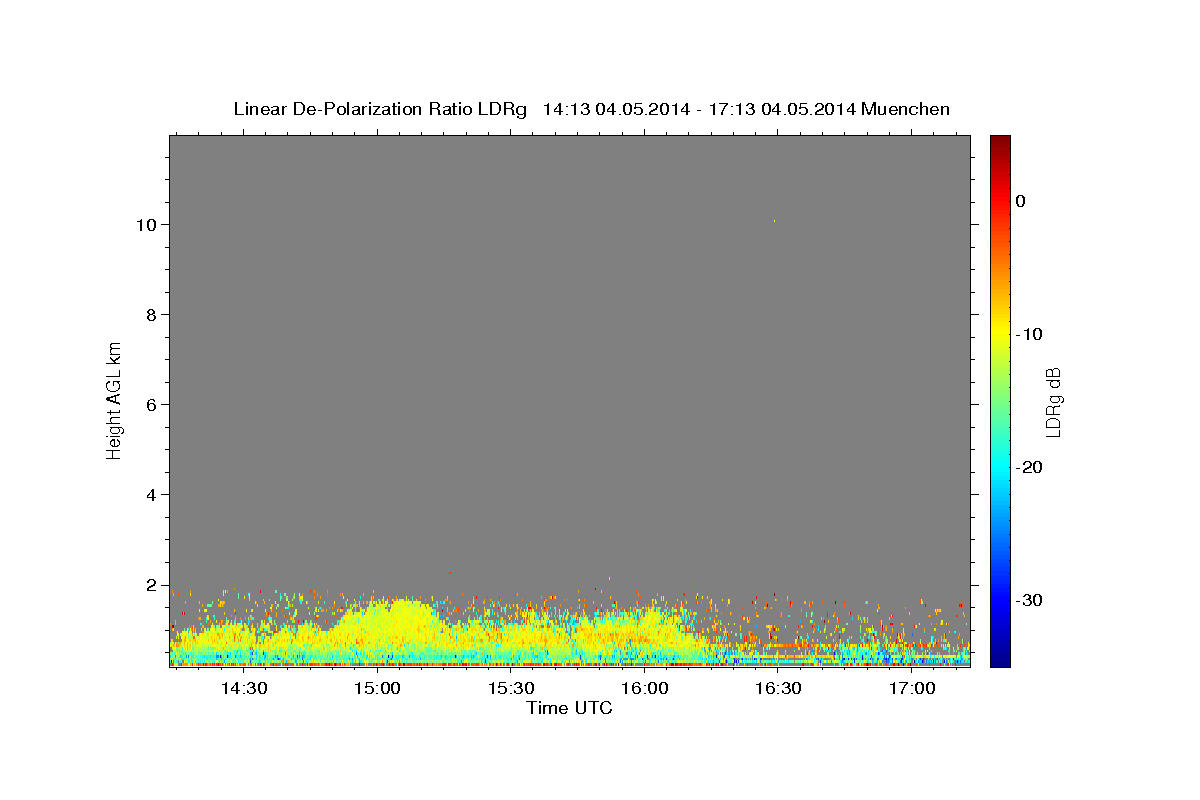This screenshot has width=1200, height=800.
Task: Click the colorbar value -20
Action: pos(1029,467)
